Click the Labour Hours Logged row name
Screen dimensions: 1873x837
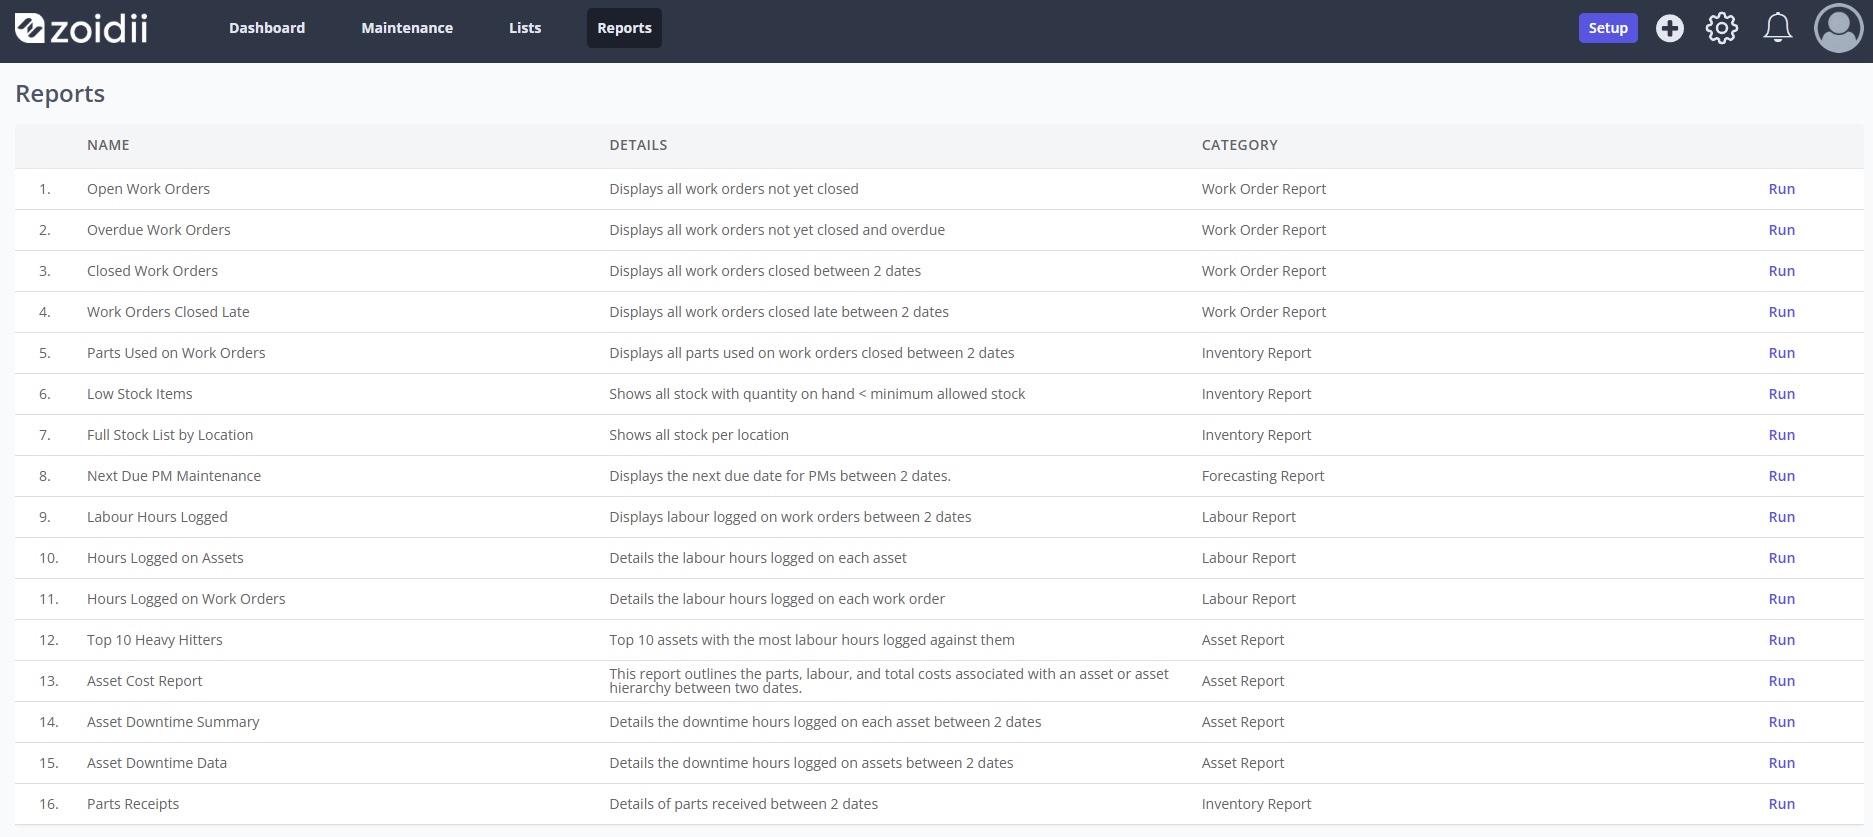157,517
